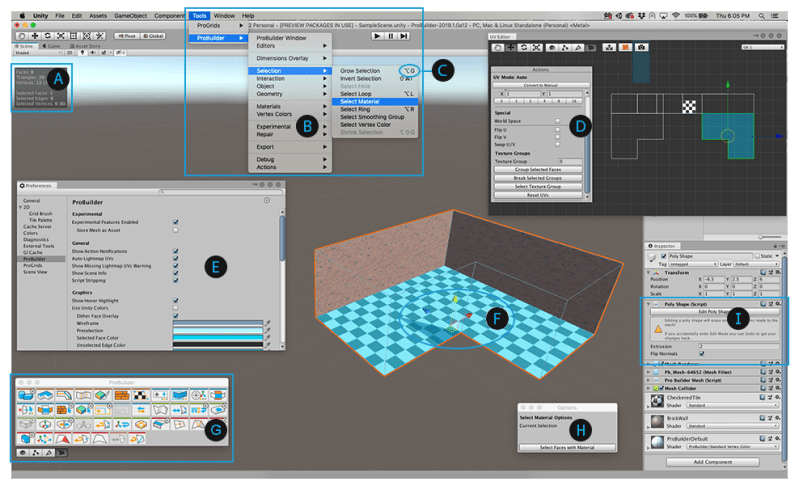This screenshot has width=799, height=490.
Task: Click Select Faces with Material button
Action: (567, 447)
